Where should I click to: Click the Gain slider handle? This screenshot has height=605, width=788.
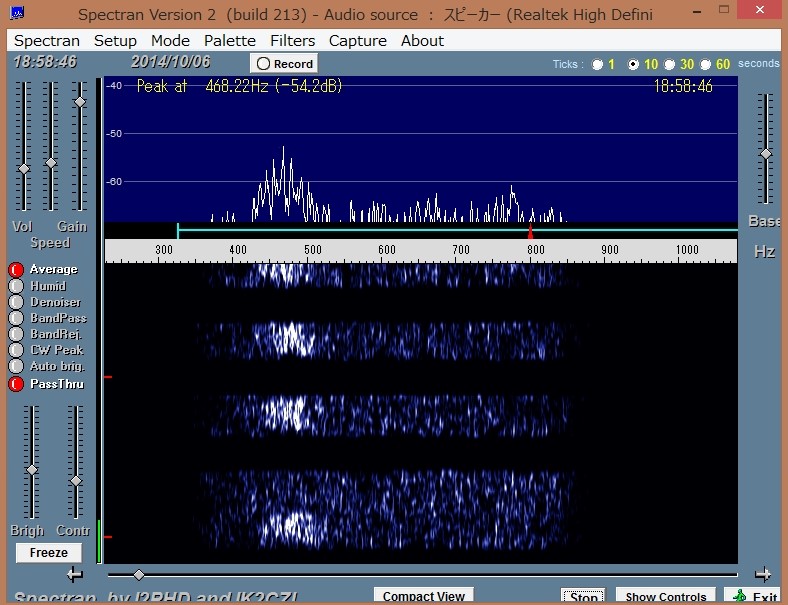click(79, 102)
